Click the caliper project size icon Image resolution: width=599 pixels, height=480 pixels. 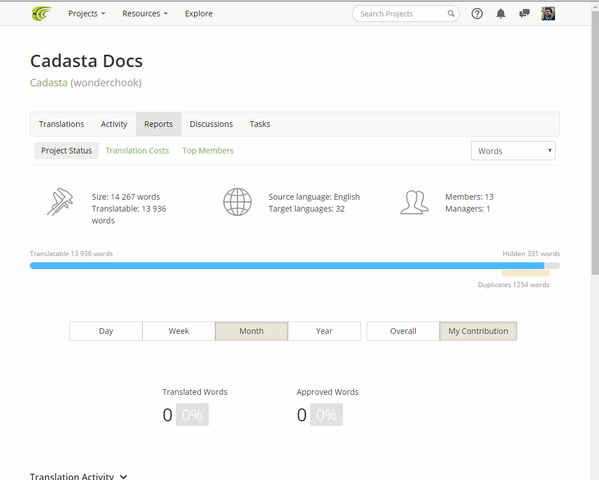tap(60, 202)
